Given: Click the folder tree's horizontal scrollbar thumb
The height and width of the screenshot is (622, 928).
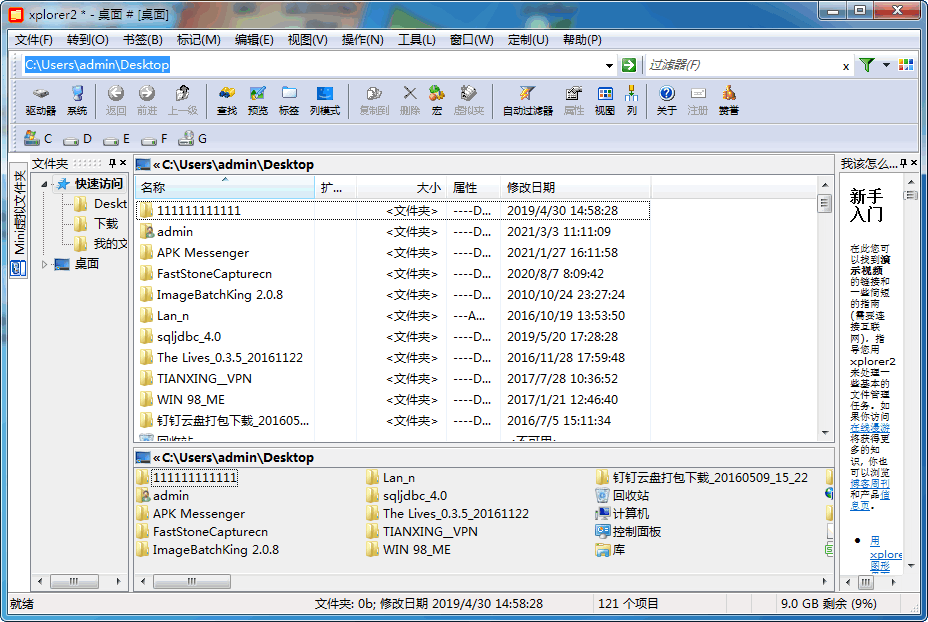Looking at the screenshot, I should point(74,581).
